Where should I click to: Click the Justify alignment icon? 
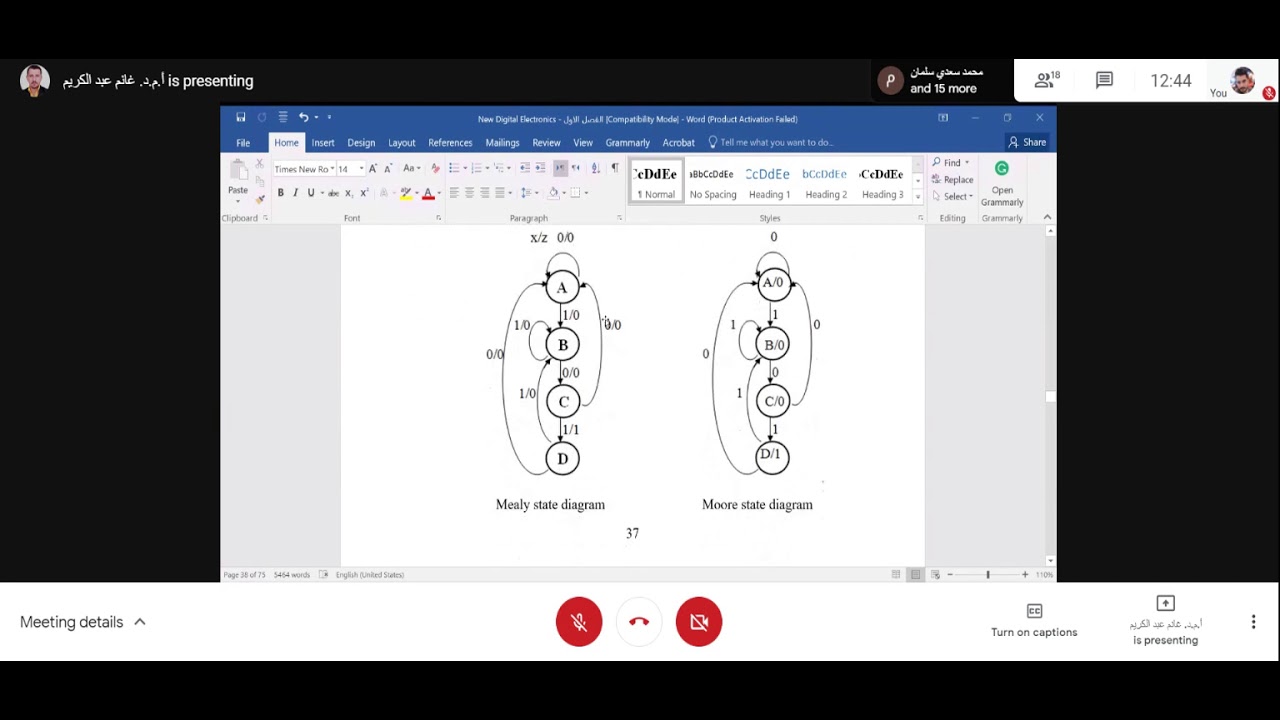500,193
